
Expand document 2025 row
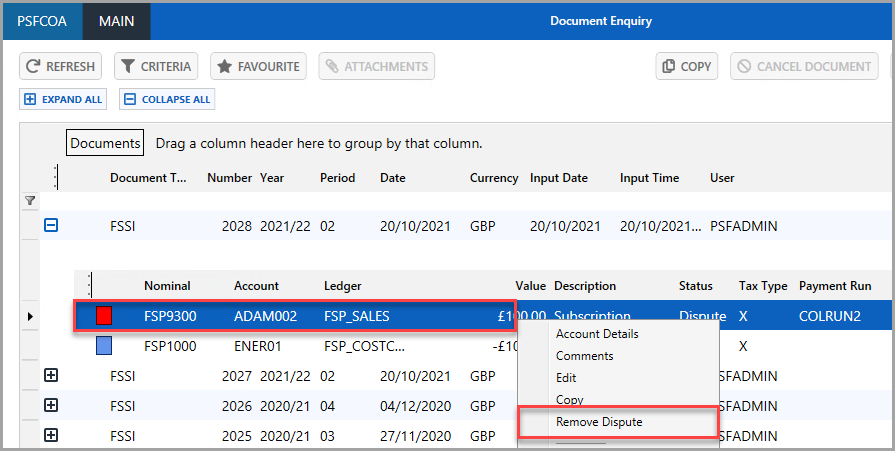[x=51, y=436]
